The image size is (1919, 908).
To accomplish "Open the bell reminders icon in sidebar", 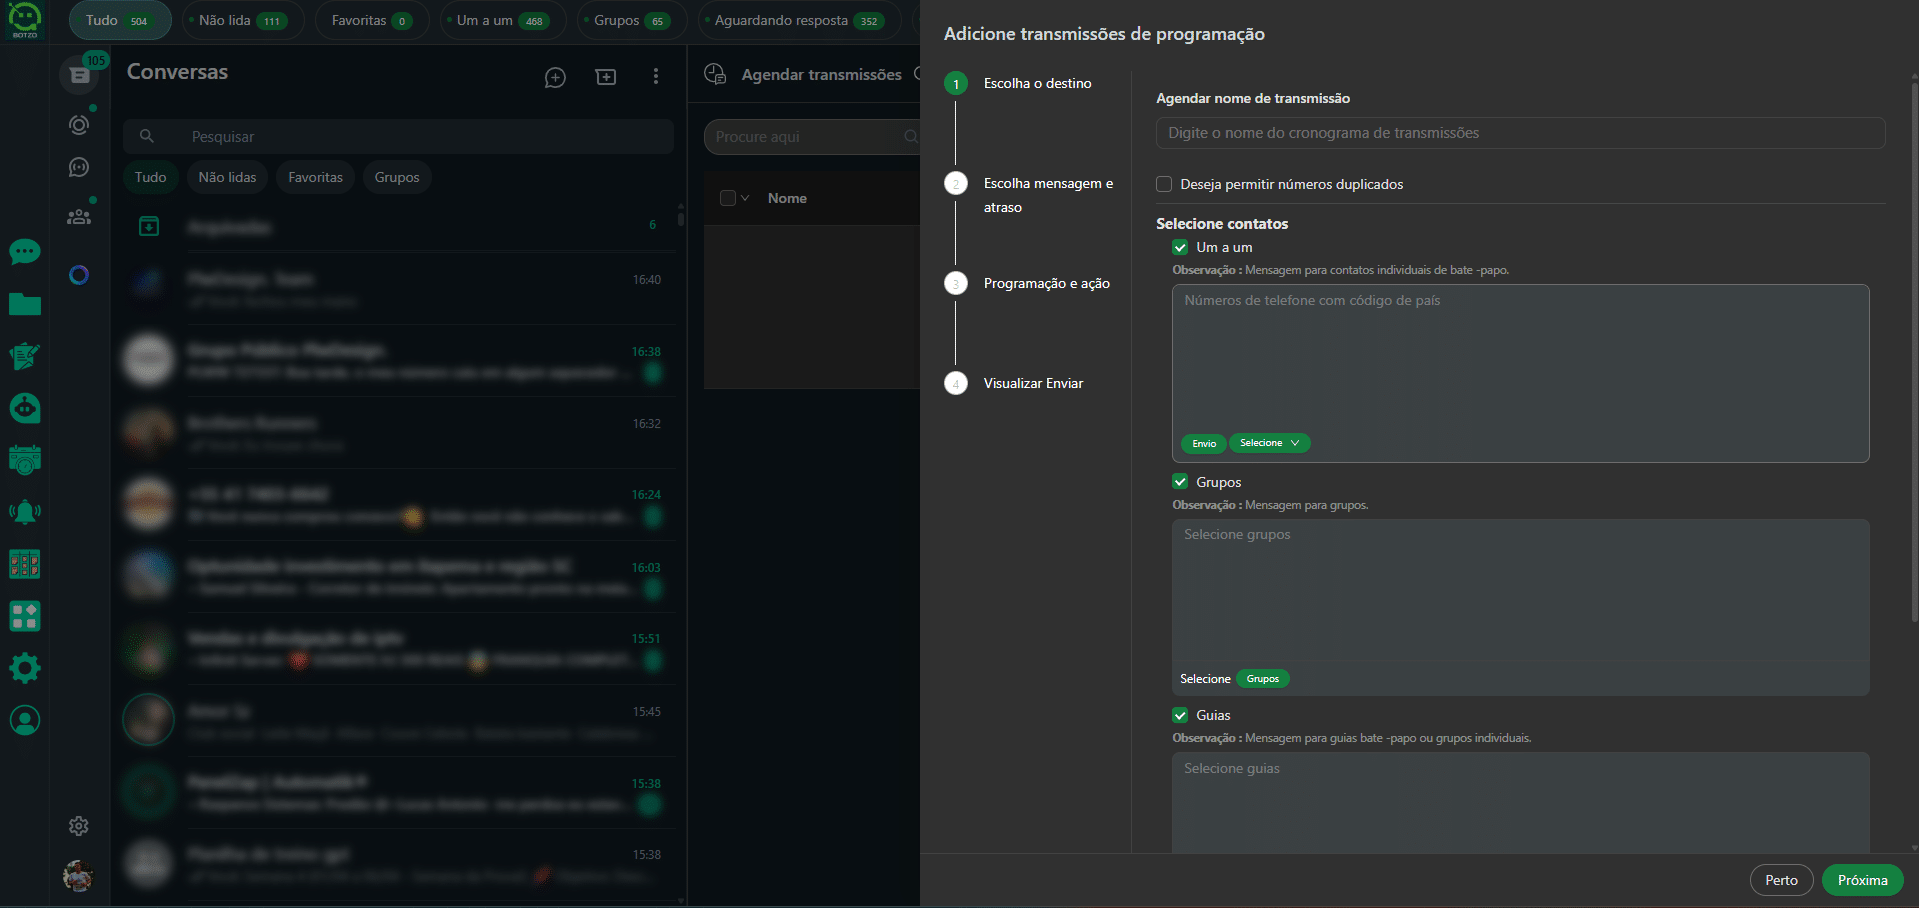I will 25,512.
